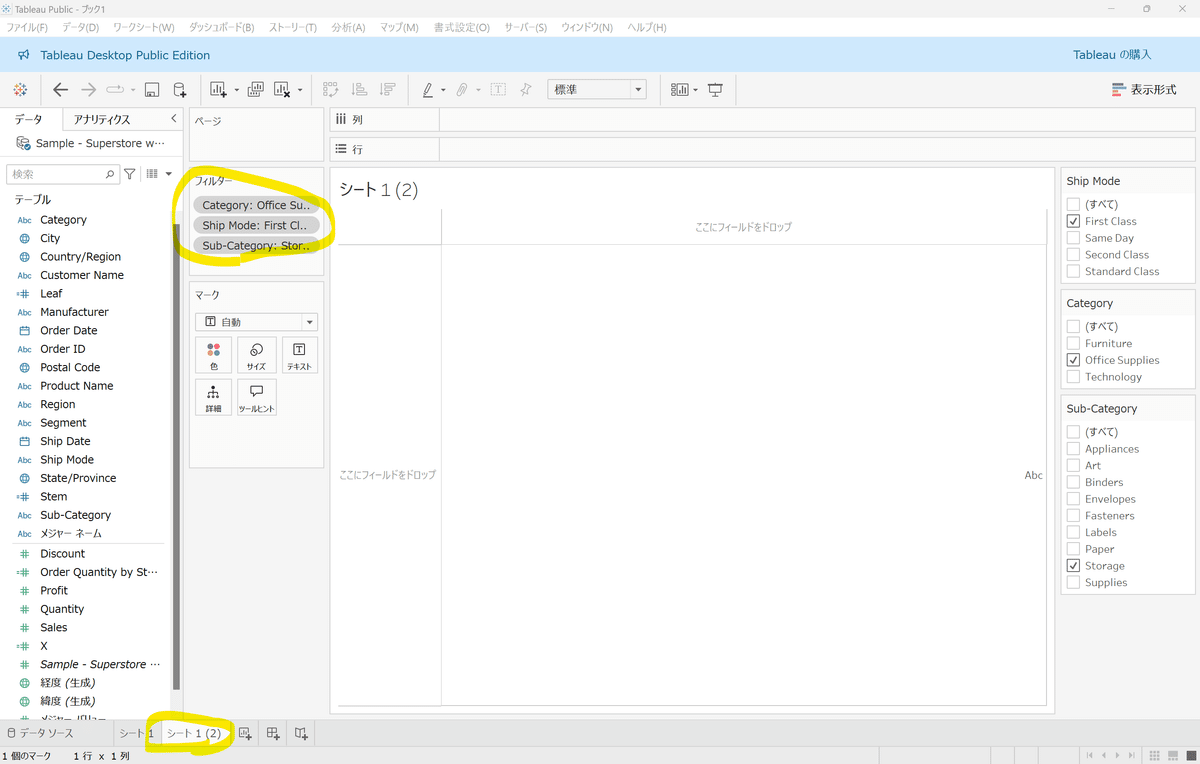Add a new dashboard tab icon

[273, 734]
